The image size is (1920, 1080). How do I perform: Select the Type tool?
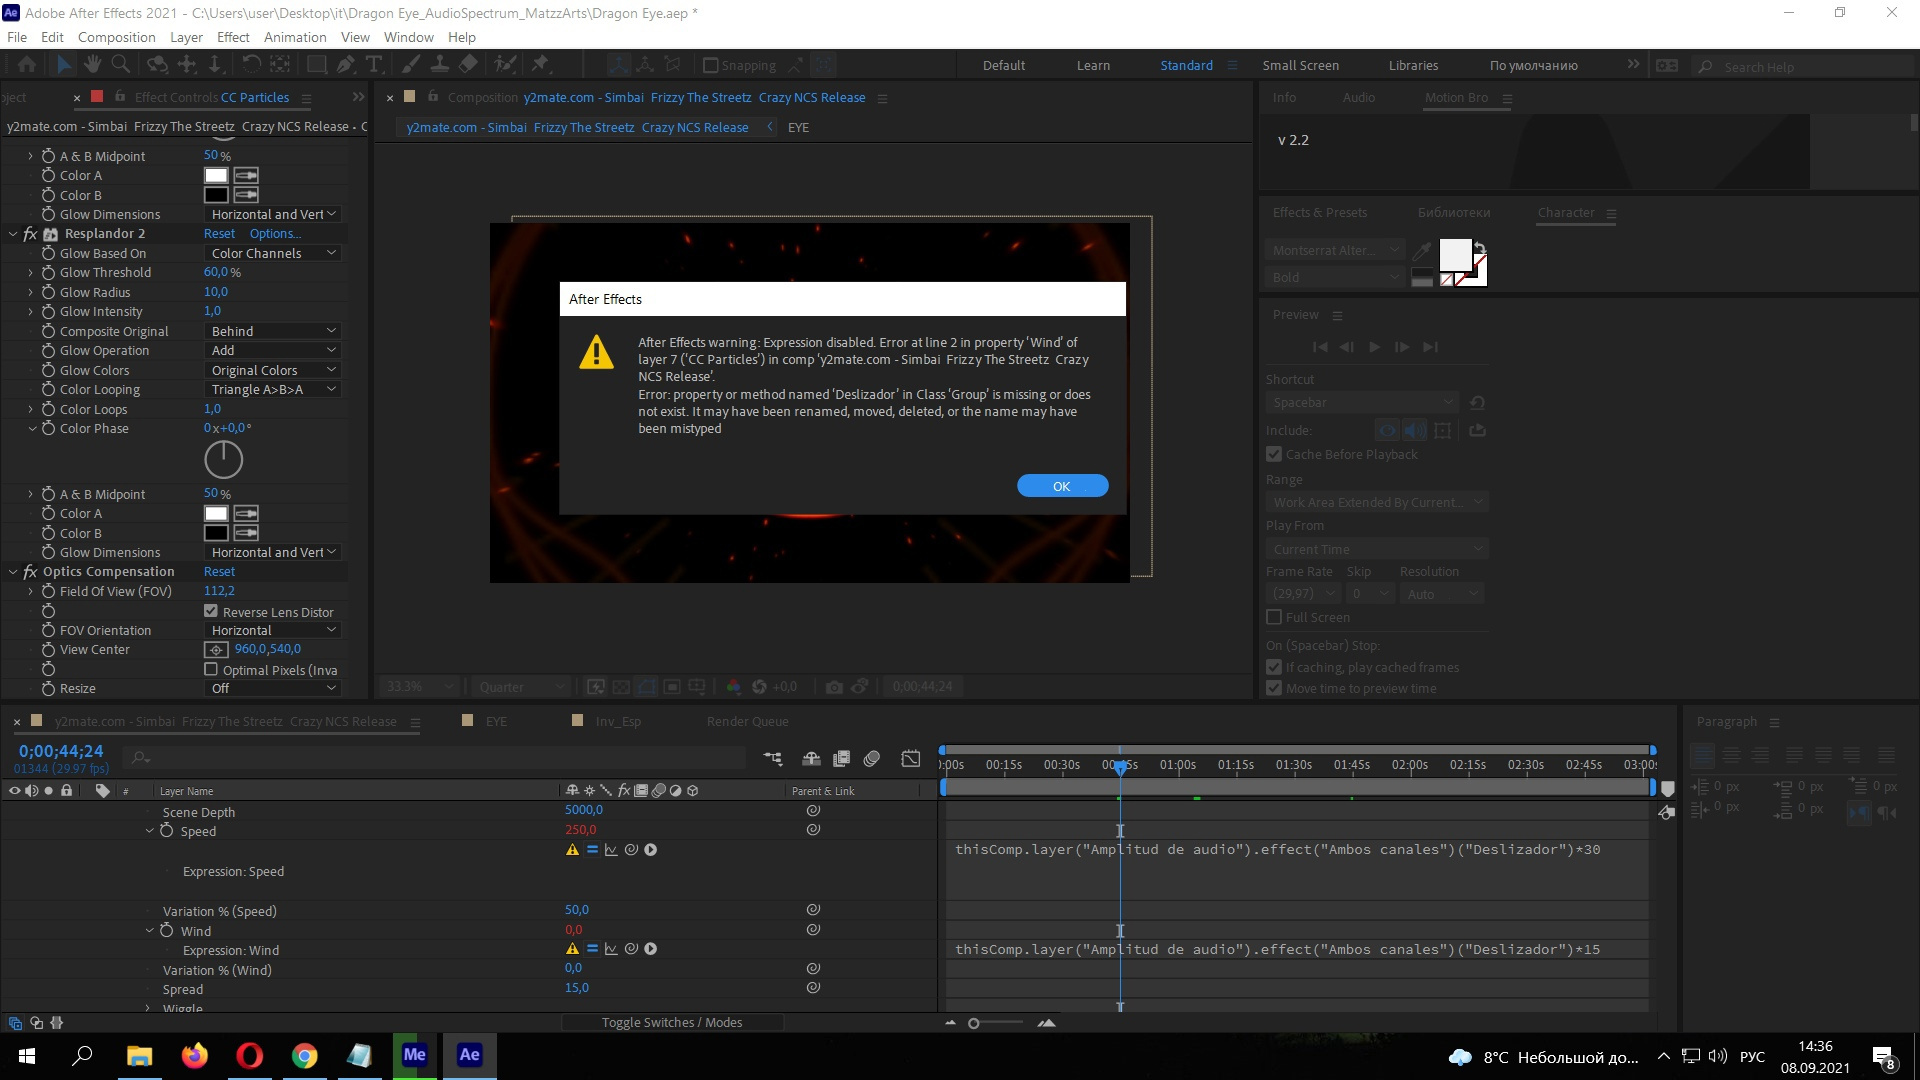[x=374, y=65]
